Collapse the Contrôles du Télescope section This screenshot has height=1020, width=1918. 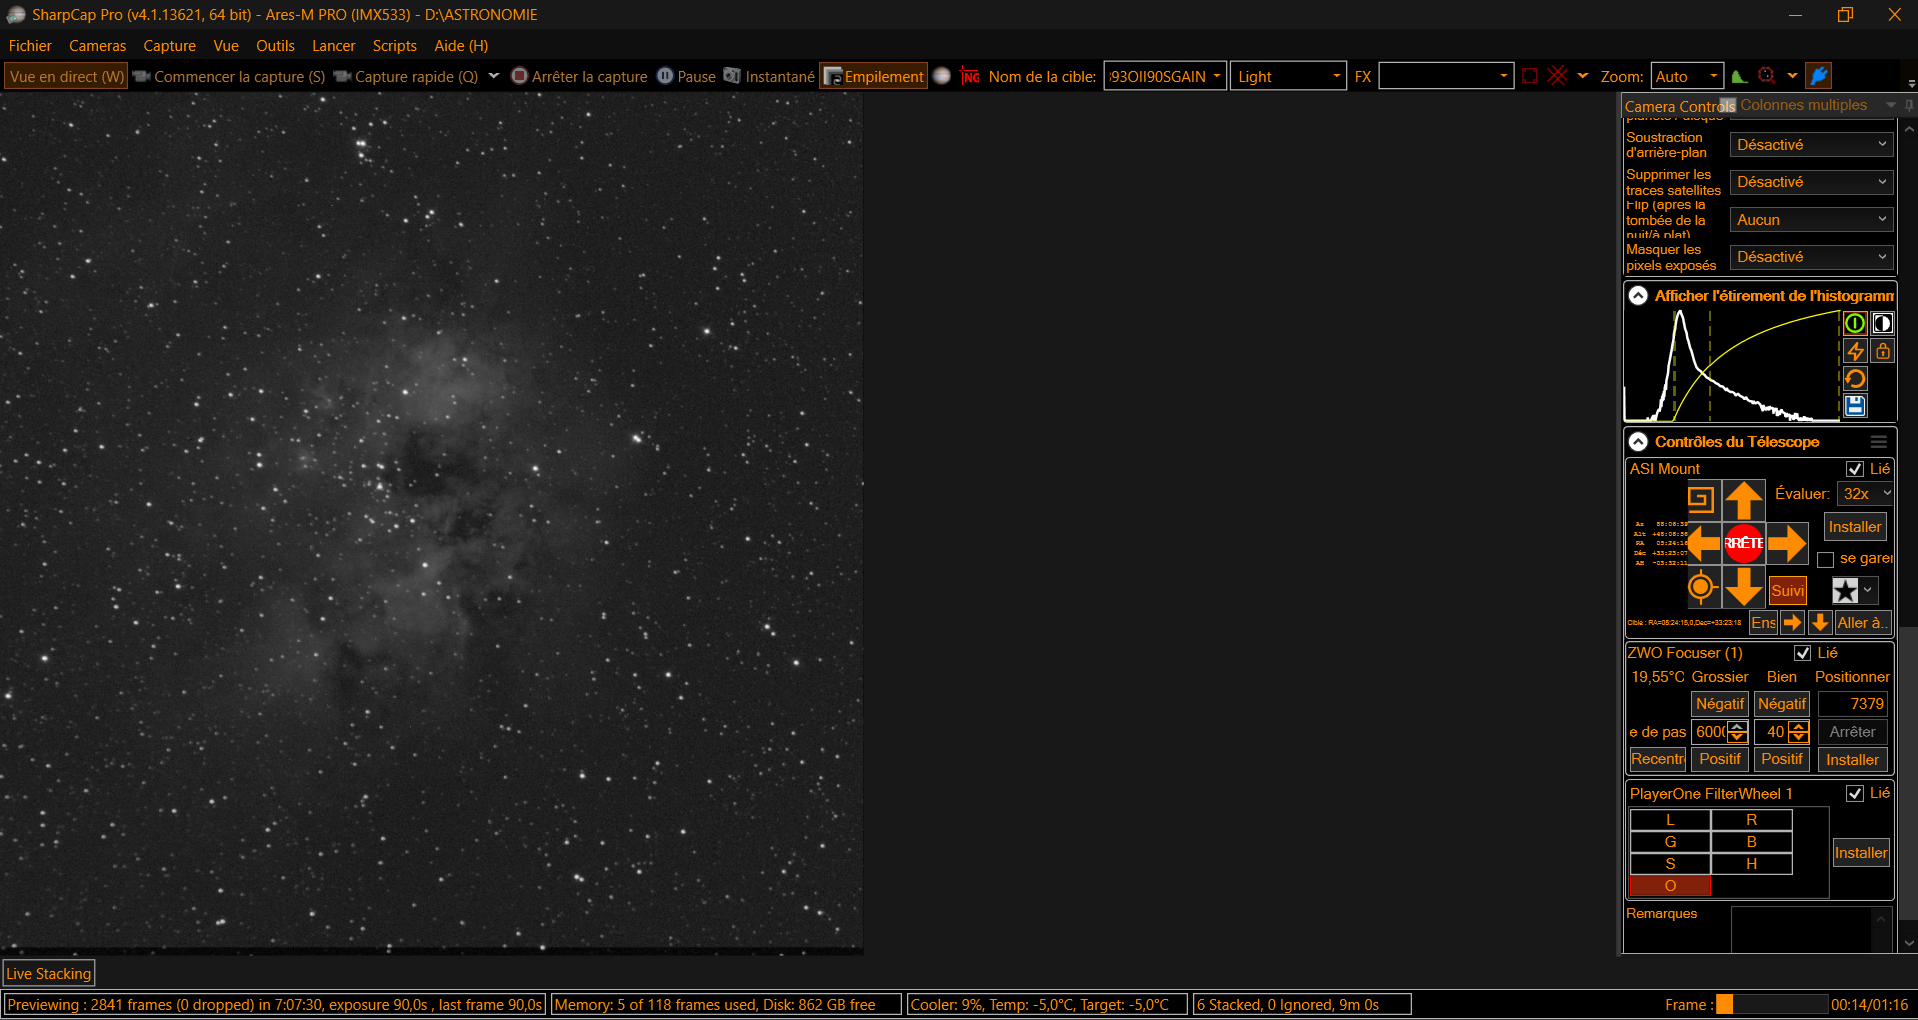1638,442
